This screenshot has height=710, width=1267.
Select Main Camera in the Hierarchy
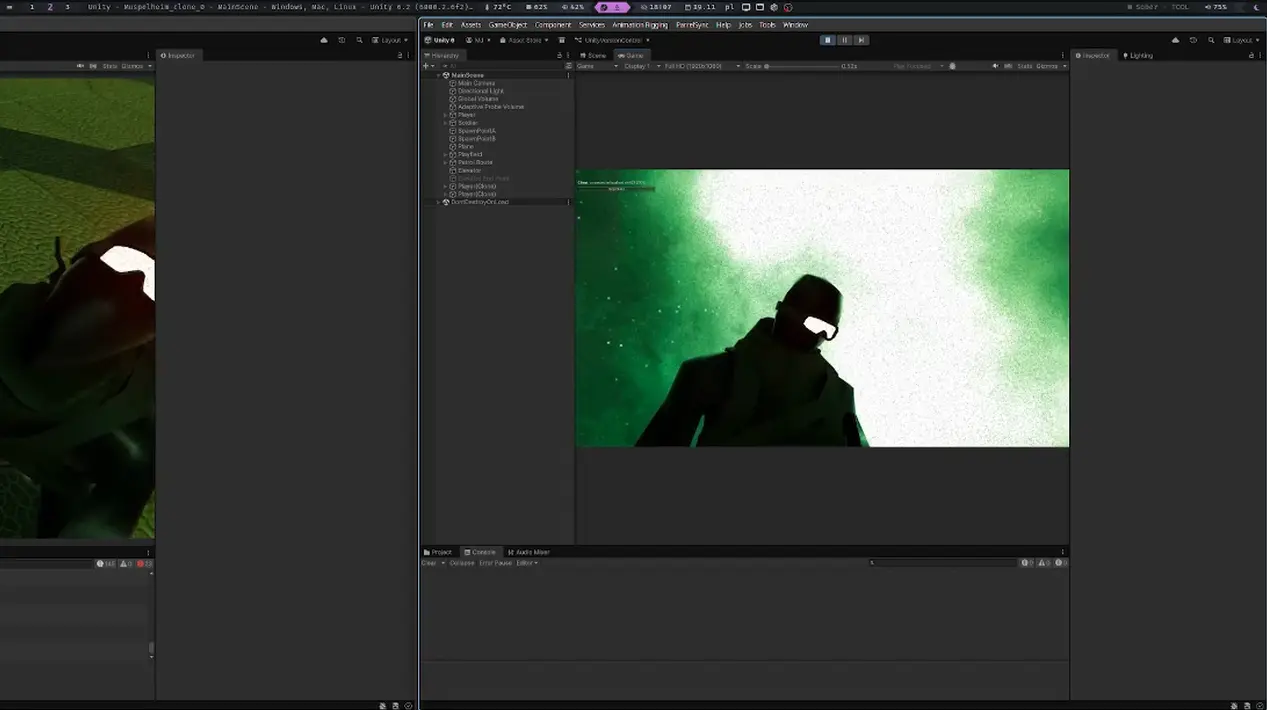click(x=476, y=83)
